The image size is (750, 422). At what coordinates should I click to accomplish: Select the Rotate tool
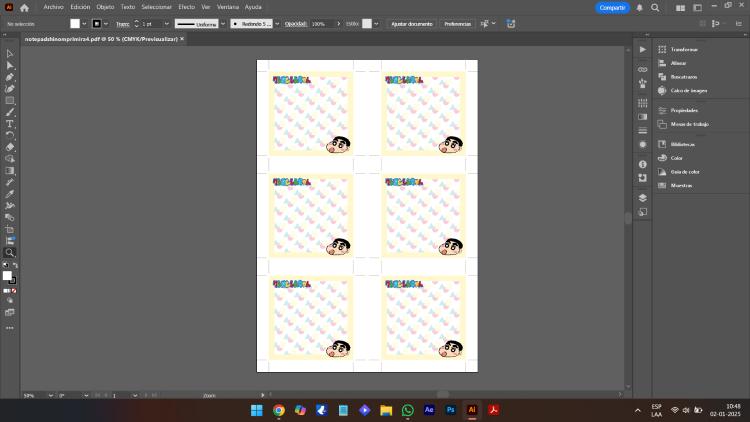[x=10, y=135]
